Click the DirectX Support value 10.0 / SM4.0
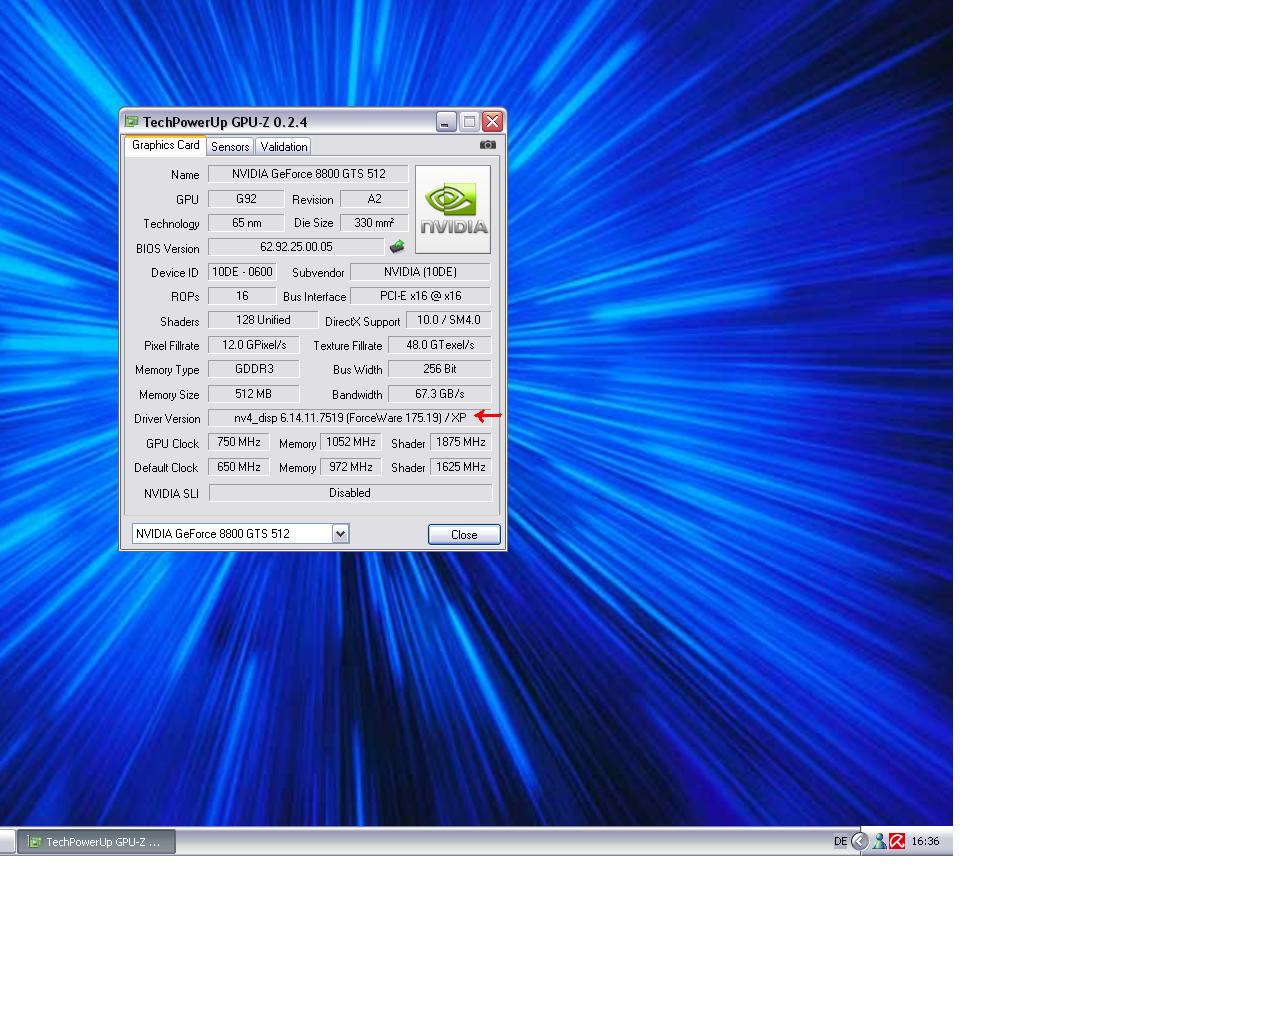Viewport: 1280px width, 1024px height. 448,320
